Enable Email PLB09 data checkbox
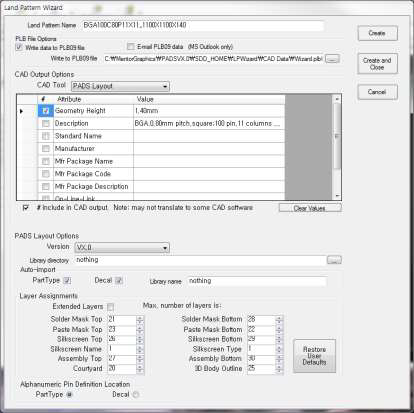The image size is (414, 413). [131, 46]
